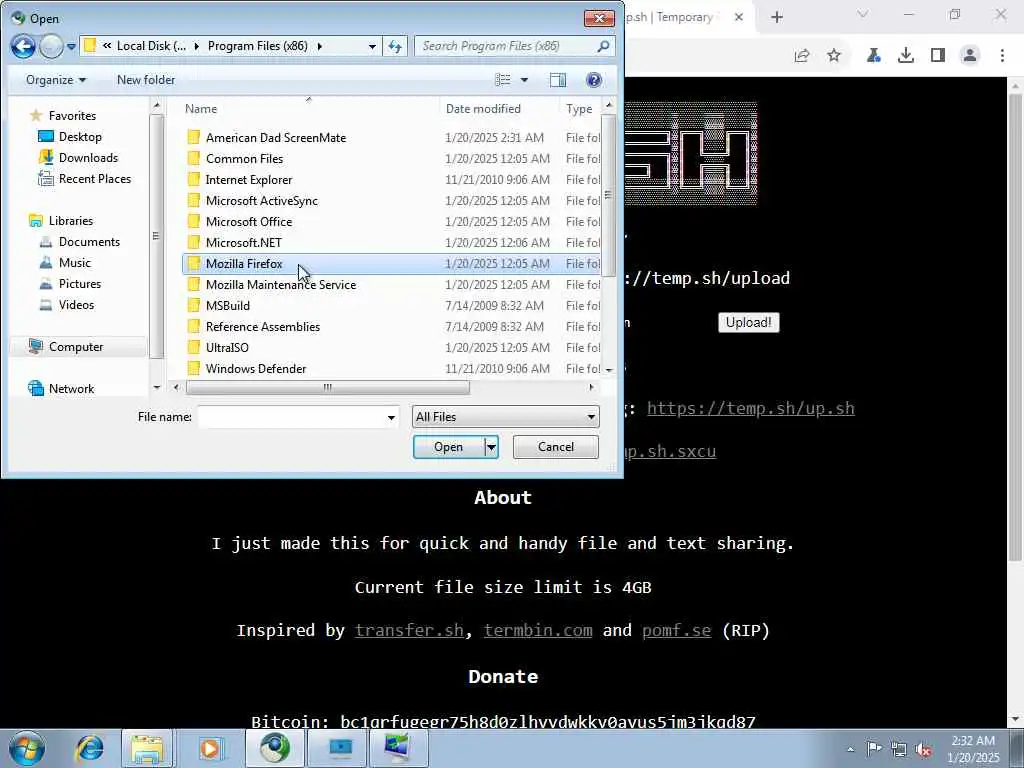Visit the termbin.com link
Image resolution: width=1024 pixels, height=768 pixels.
click(x=538, y=630)
